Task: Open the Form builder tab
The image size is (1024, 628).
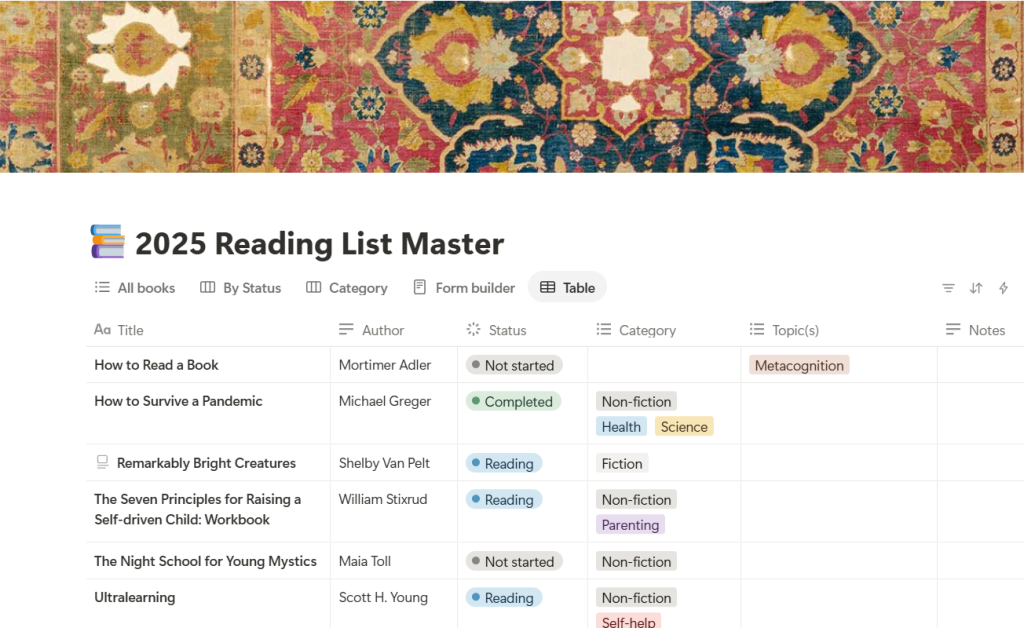Action: pos(464,288)
